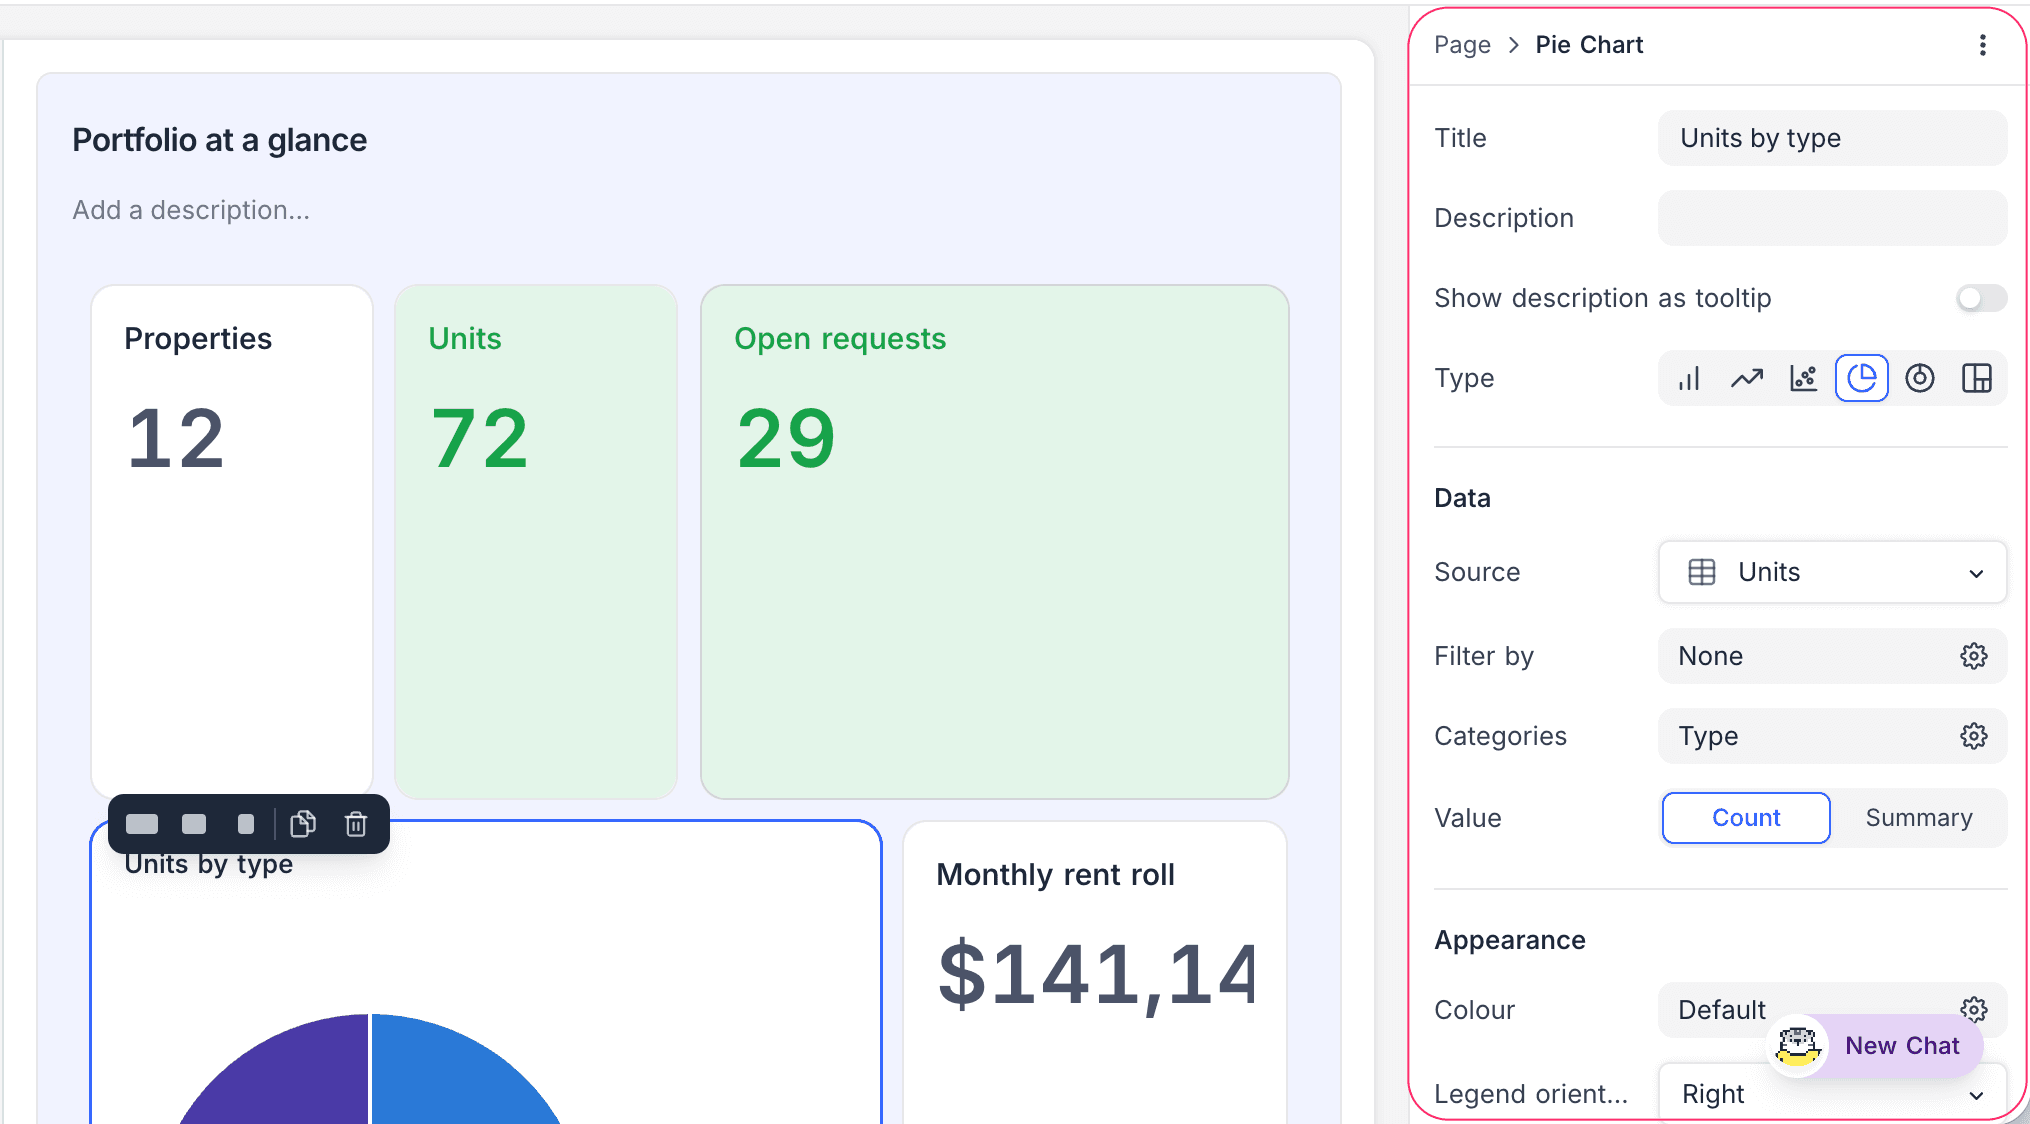Select the Open requests metric card
This screenshot has width=2030, height=1124.
pyautogui.click(x=995, y=541)
